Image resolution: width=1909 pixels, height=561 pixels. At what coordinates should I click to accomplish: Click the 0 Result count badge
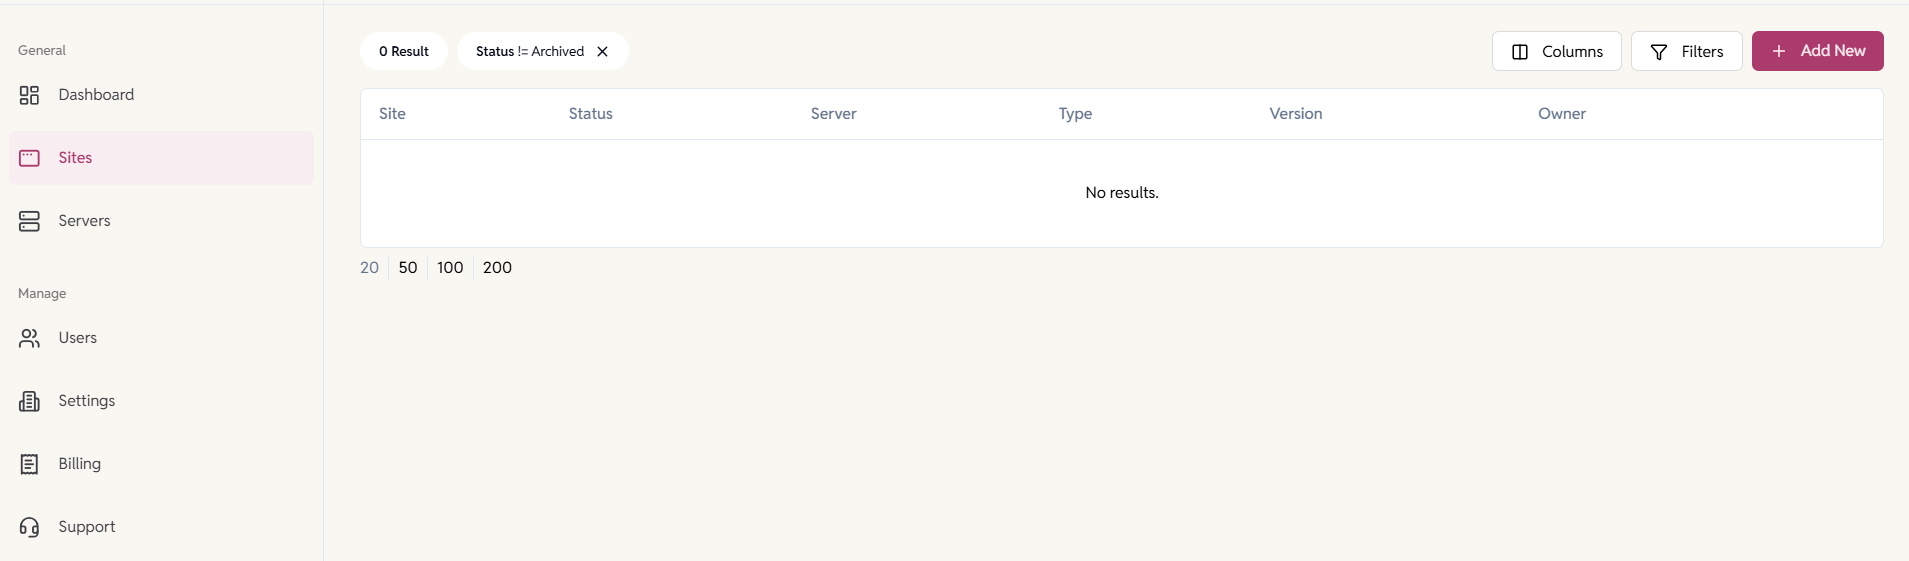point(404,52)
